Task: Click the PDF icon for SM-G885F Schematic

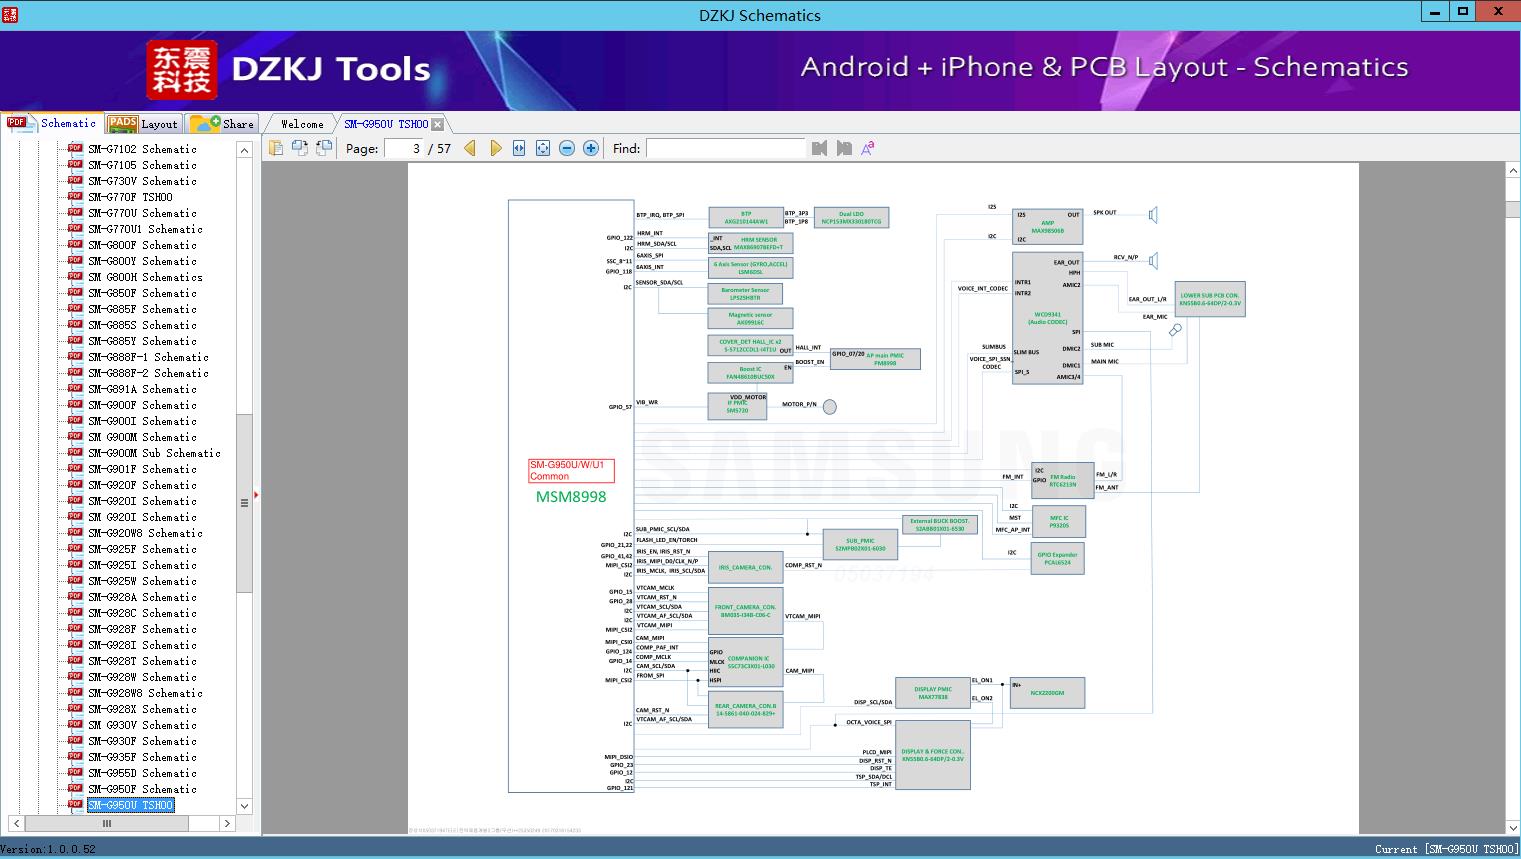Action: pos(75,309)
